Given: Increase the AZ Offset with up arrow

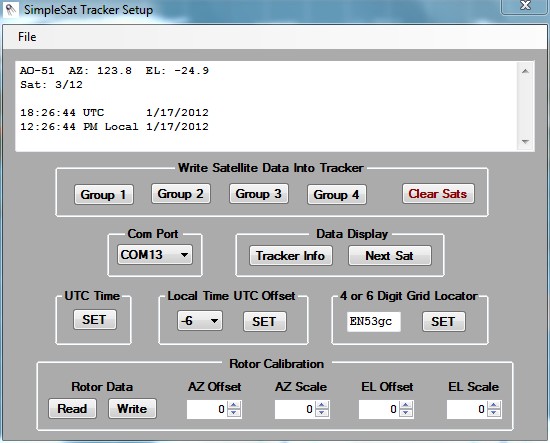Looking at the screenshot, I should tap(234, 405).
